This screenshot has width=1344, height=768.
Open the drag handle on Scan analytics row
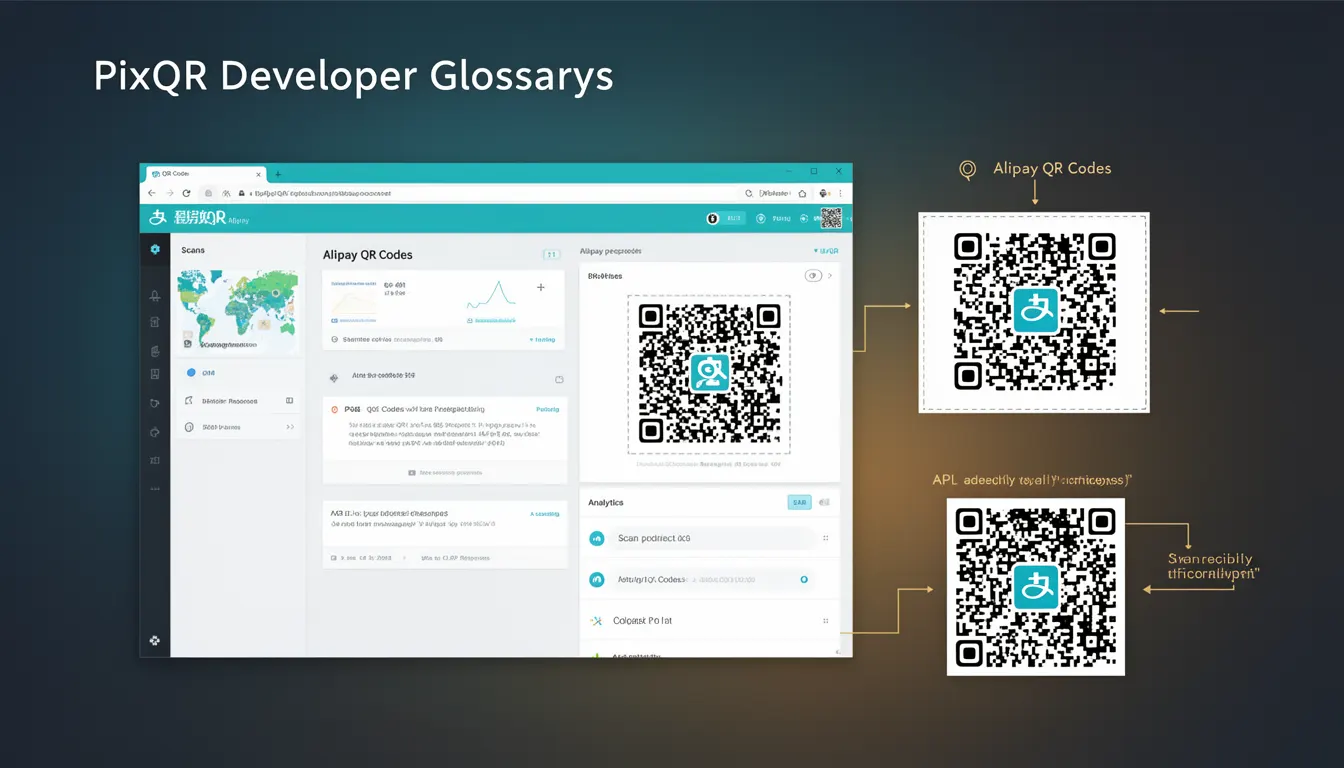click(826, 538)
